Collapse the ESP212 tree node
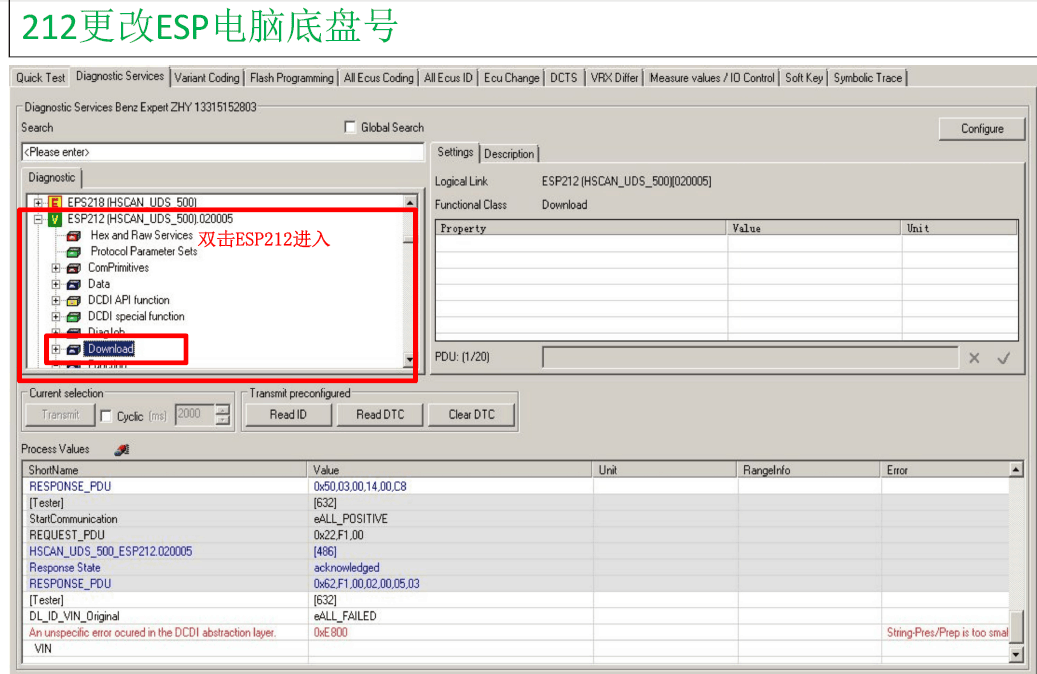This screenshot has width=1037, height=674. click(38, 219)
